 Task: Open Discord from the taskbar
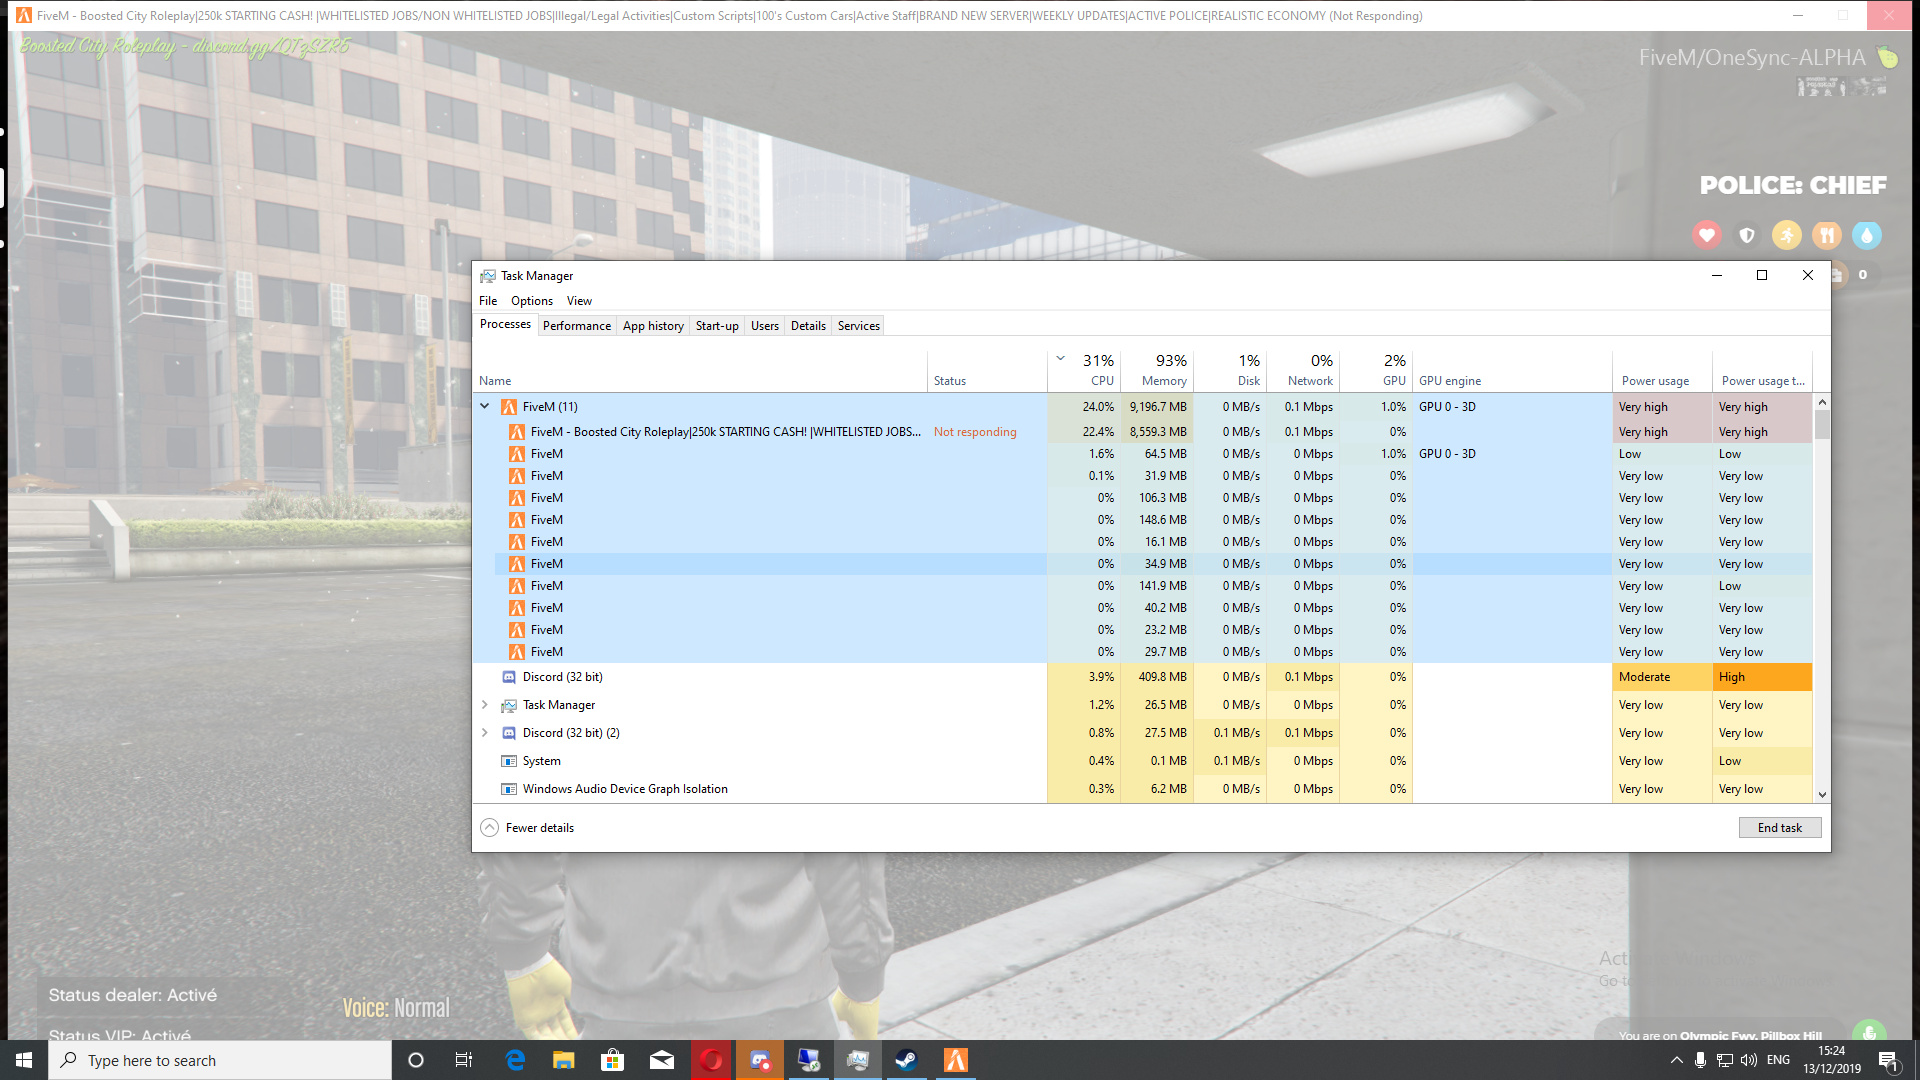point(760,1060)
